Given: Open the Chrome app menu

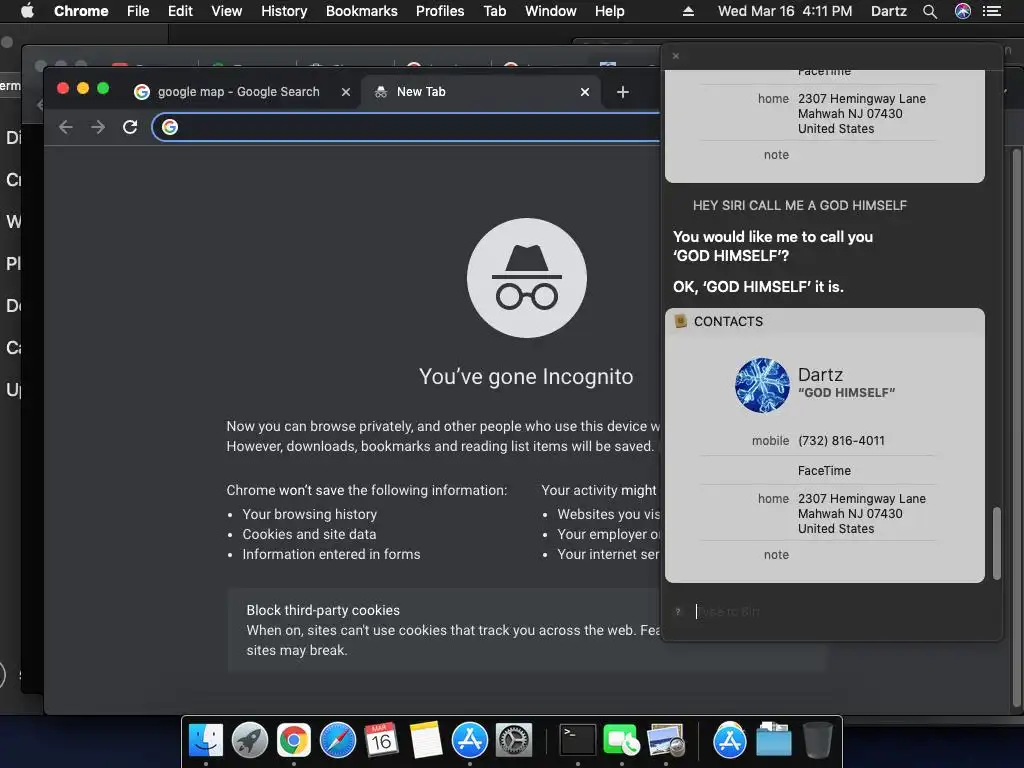Looking at the screenshot, I should click(81, 11).
